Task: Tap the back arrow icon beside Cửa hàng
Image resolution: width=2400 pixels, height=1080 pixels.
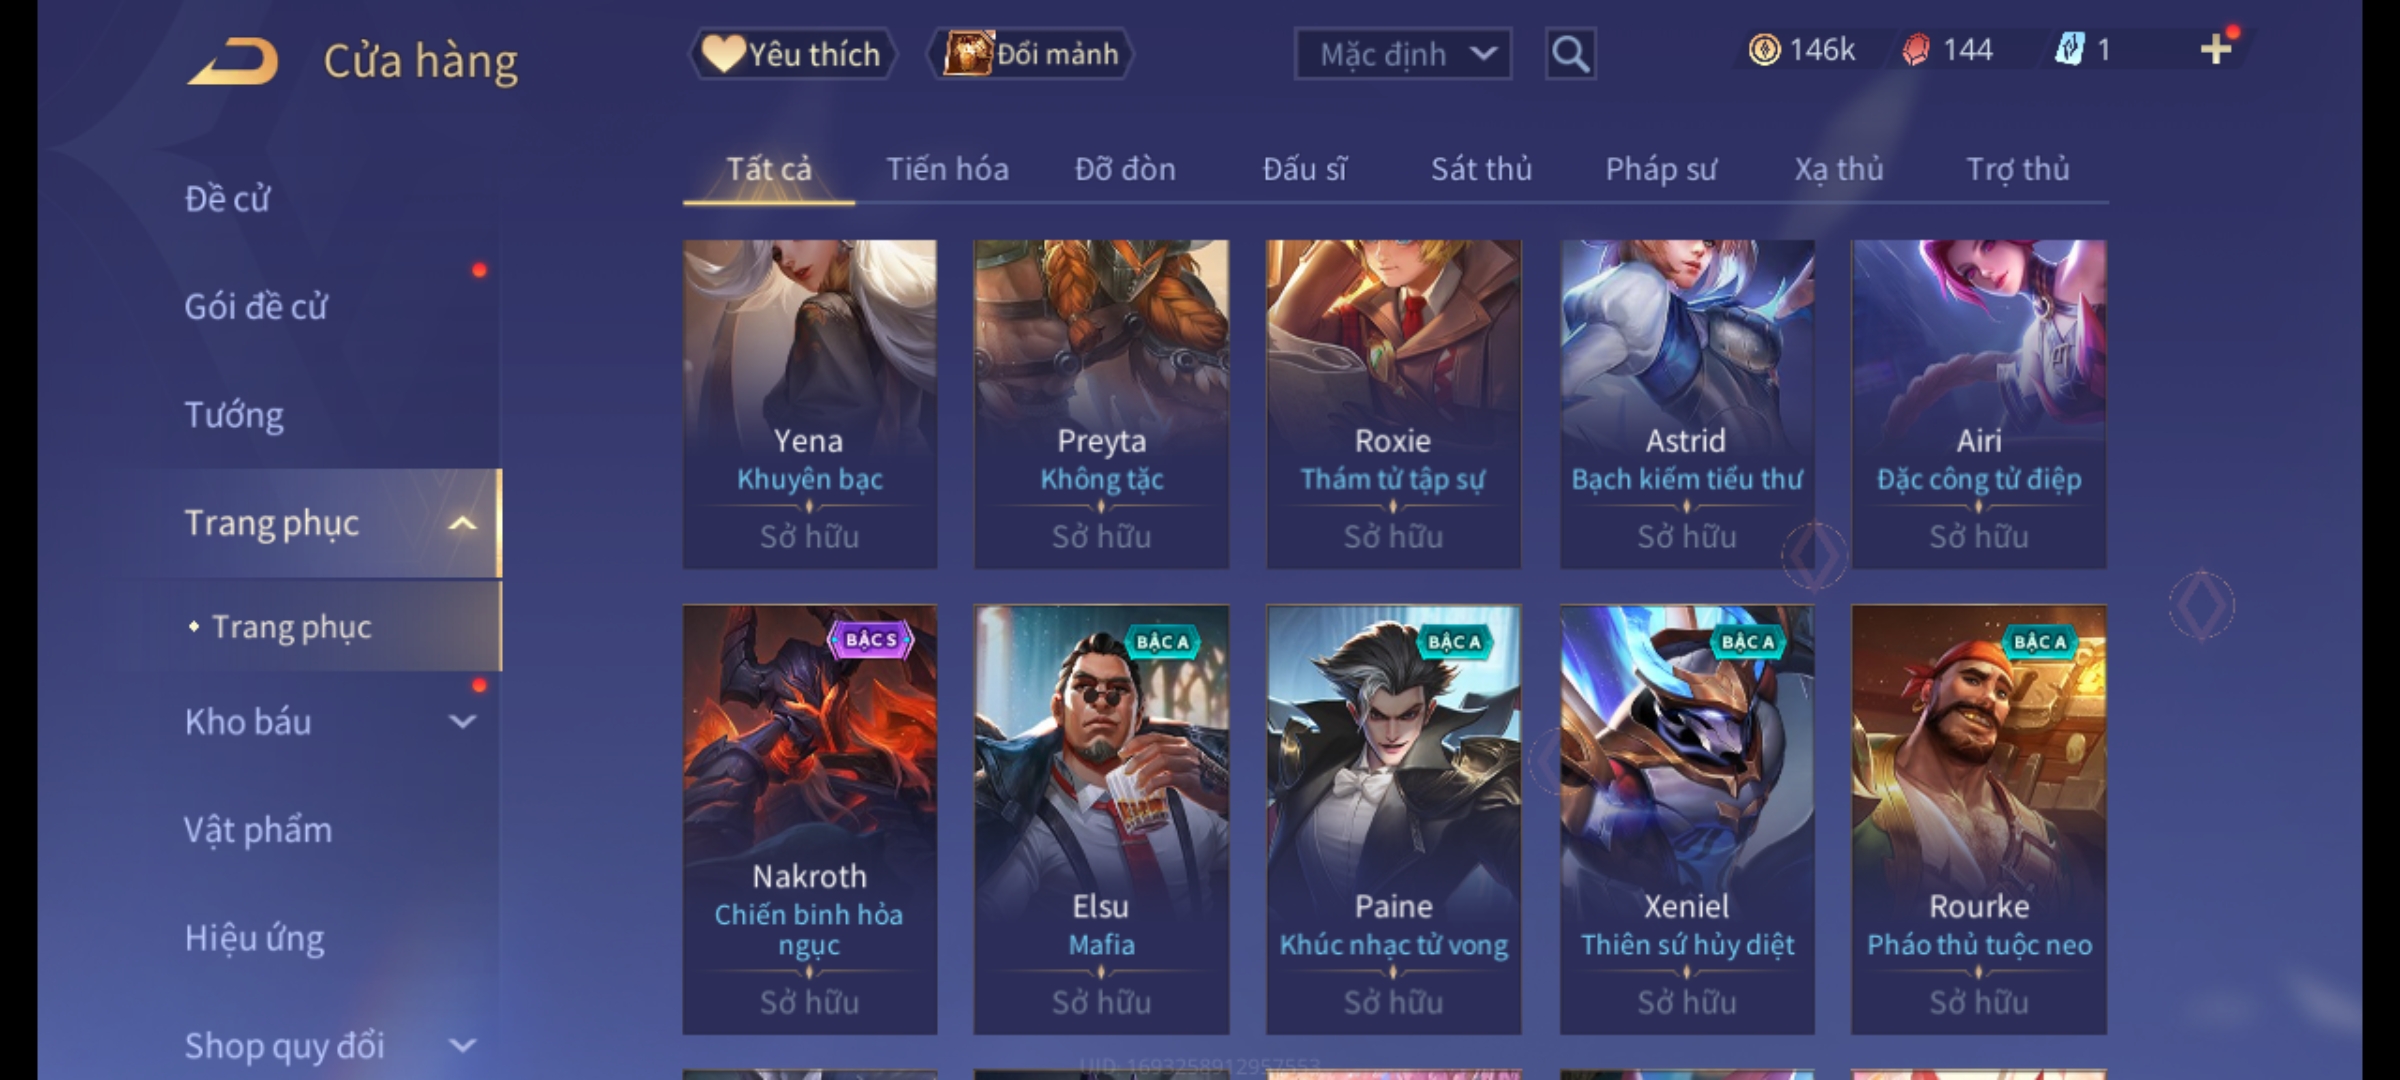Action: coord(233,61)
